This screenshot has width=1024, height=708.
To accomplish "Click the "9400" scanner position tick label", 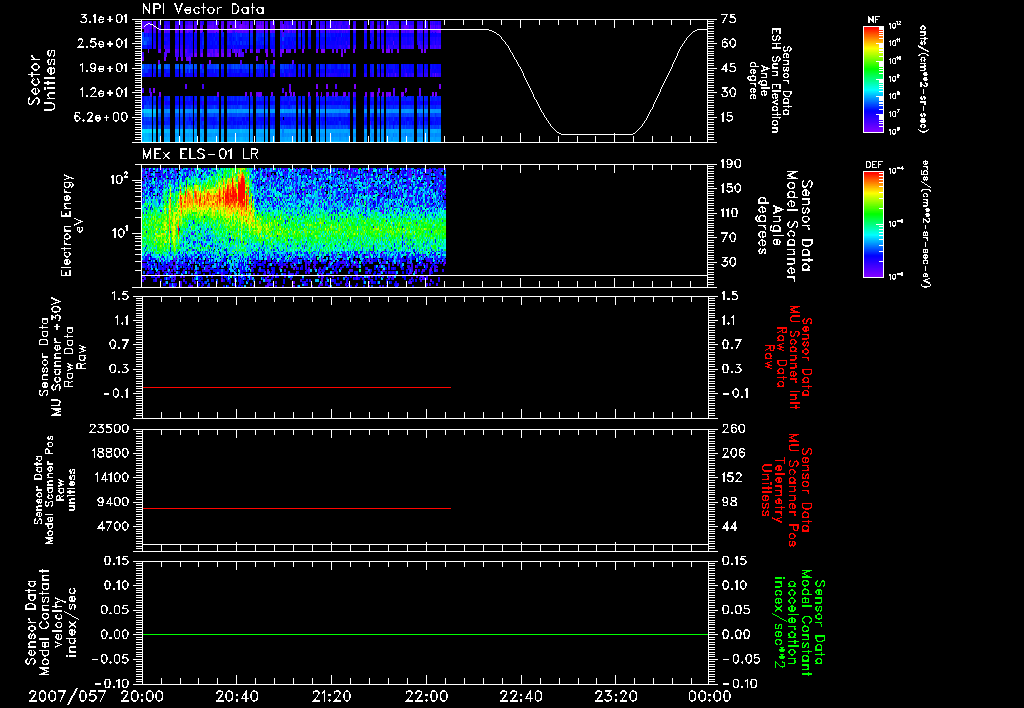I will pos(113,502).
